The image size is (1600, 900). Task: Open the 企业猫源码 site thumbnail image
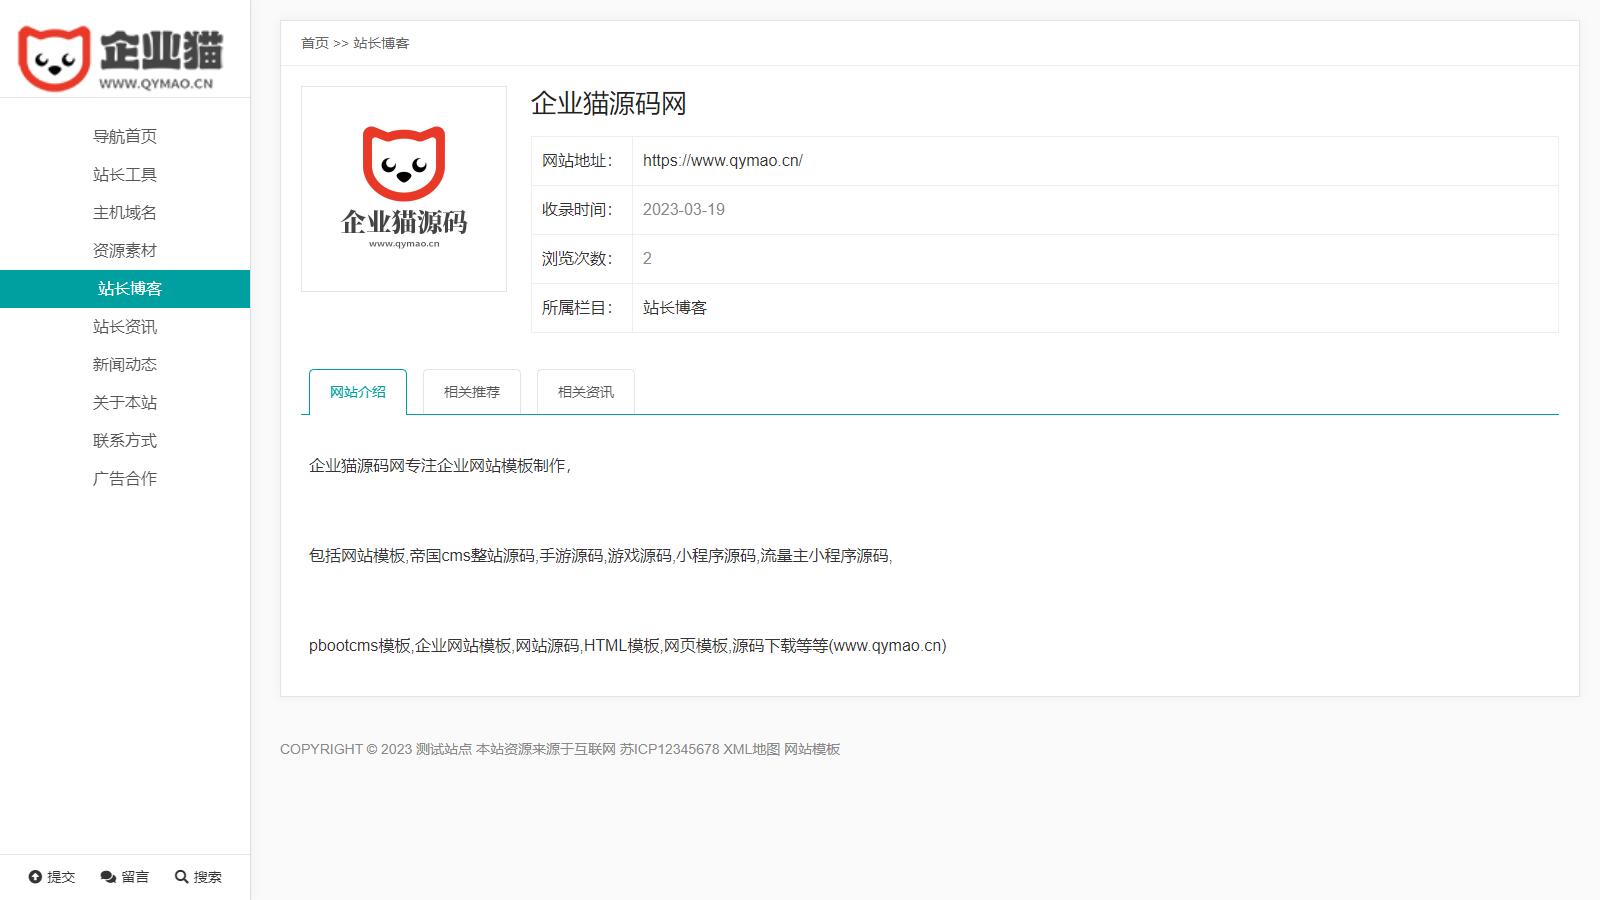[x=404, y=189]
